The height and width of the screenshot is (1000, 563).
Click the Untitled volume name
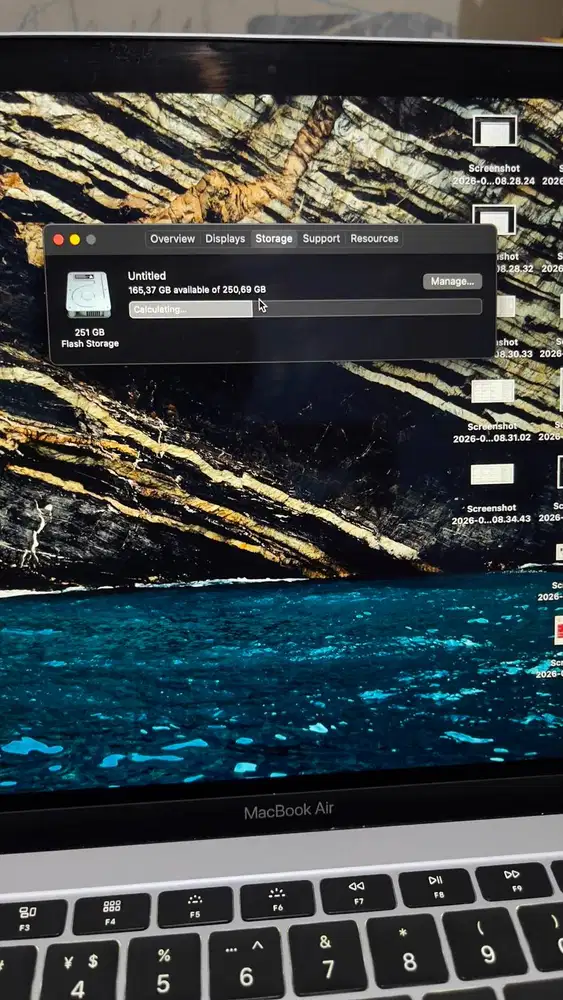tap(147, 276)
